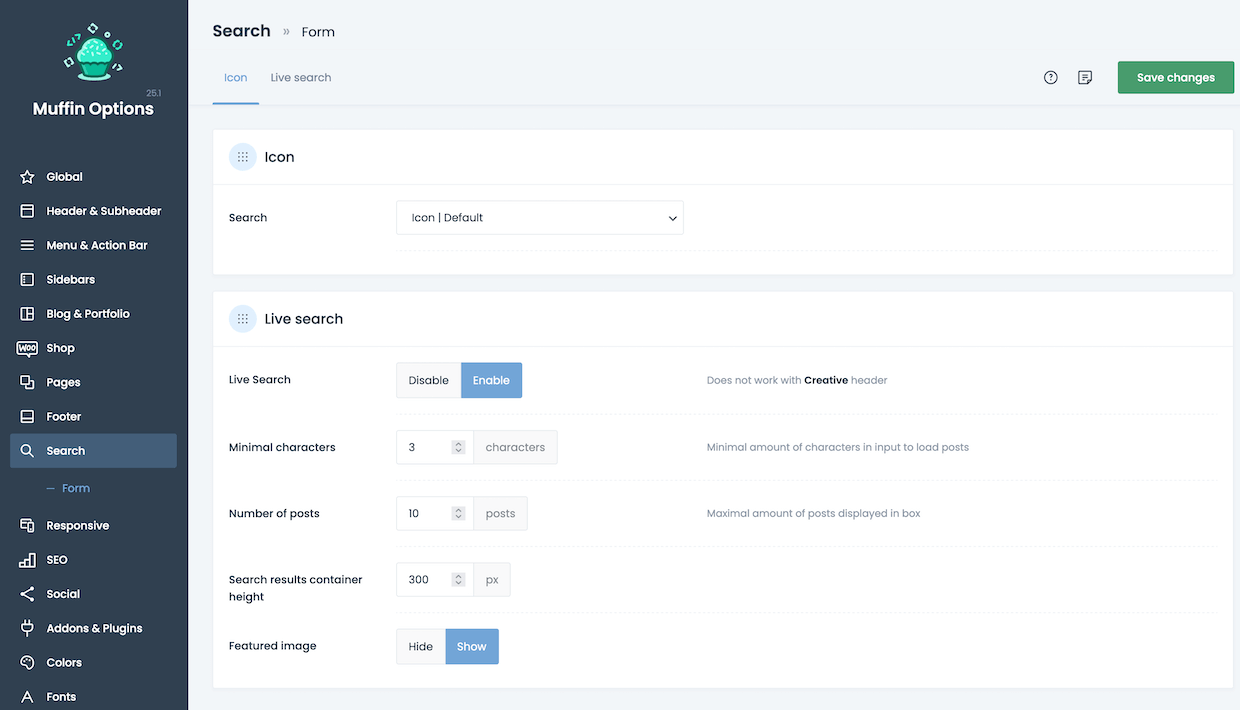Image resolution: width=1240 pixels, height=710 pixels.
Task: Open the Form submenu link
Action: (x=75, y=488)
